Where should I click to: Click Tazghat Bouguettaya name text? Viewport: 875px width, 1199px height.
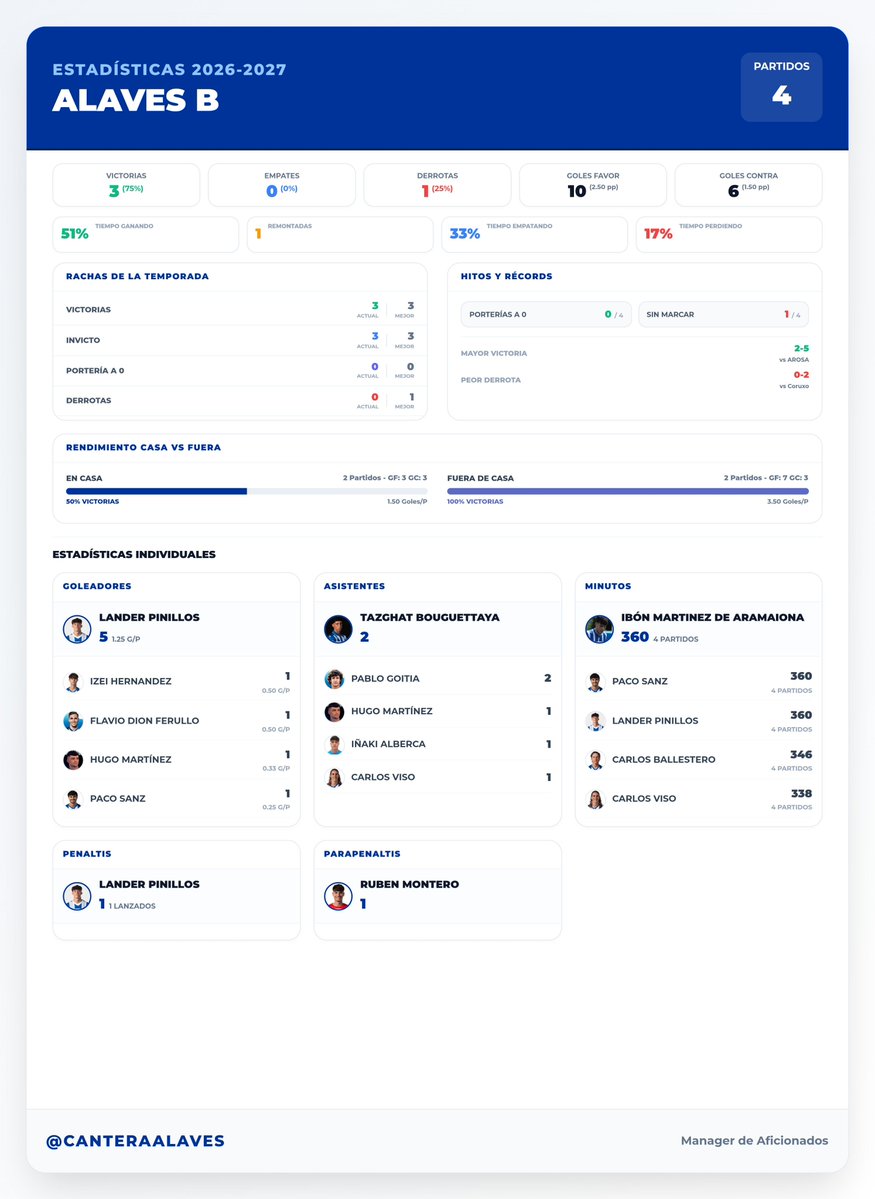pos(430,617)
